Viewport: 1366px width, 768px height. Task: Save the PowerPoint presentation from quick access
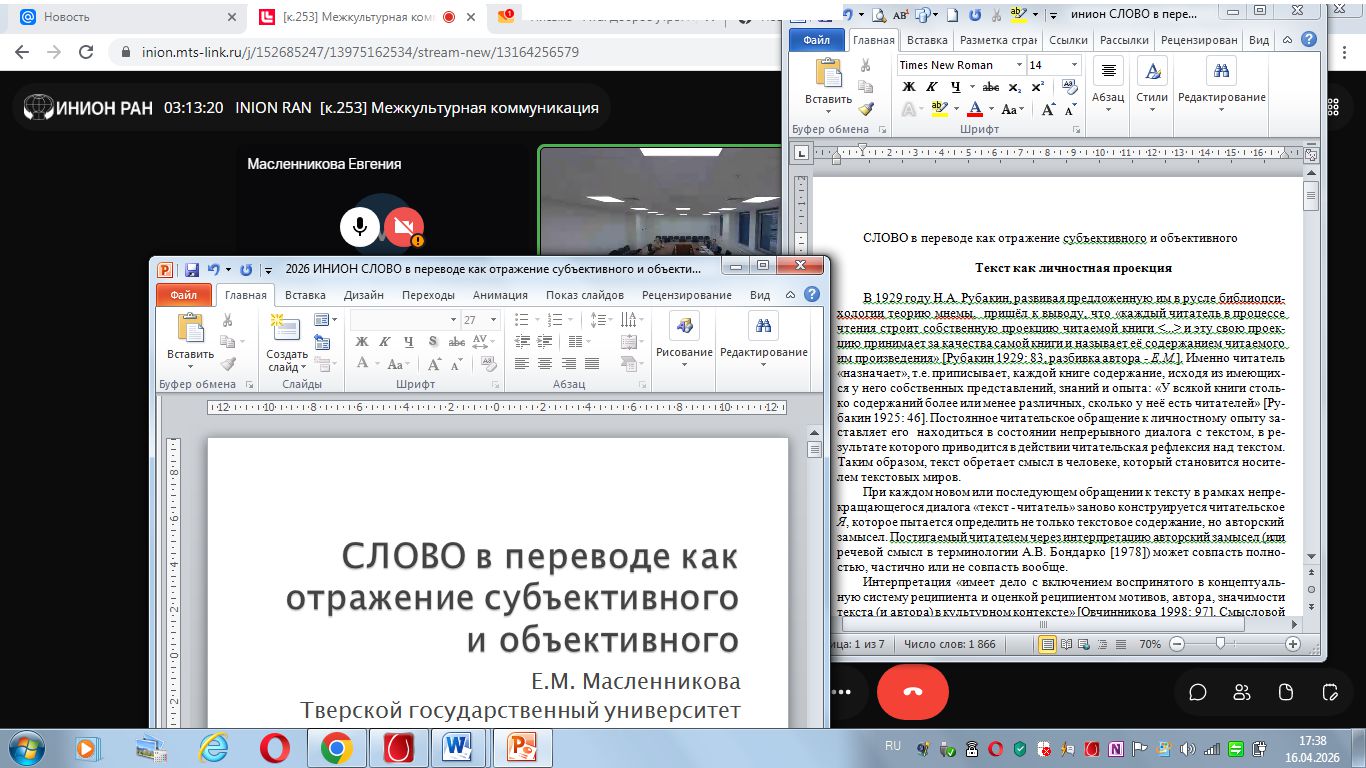pos(192,269)
